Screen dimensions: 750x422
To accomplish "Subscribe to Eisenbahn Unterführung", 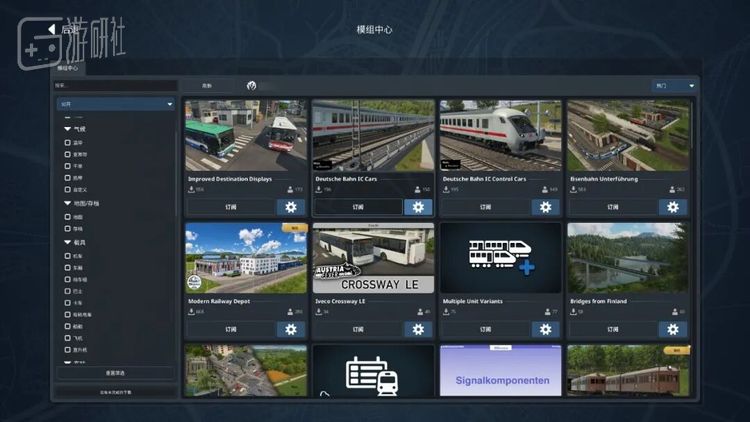I will [x=613, y=207].
